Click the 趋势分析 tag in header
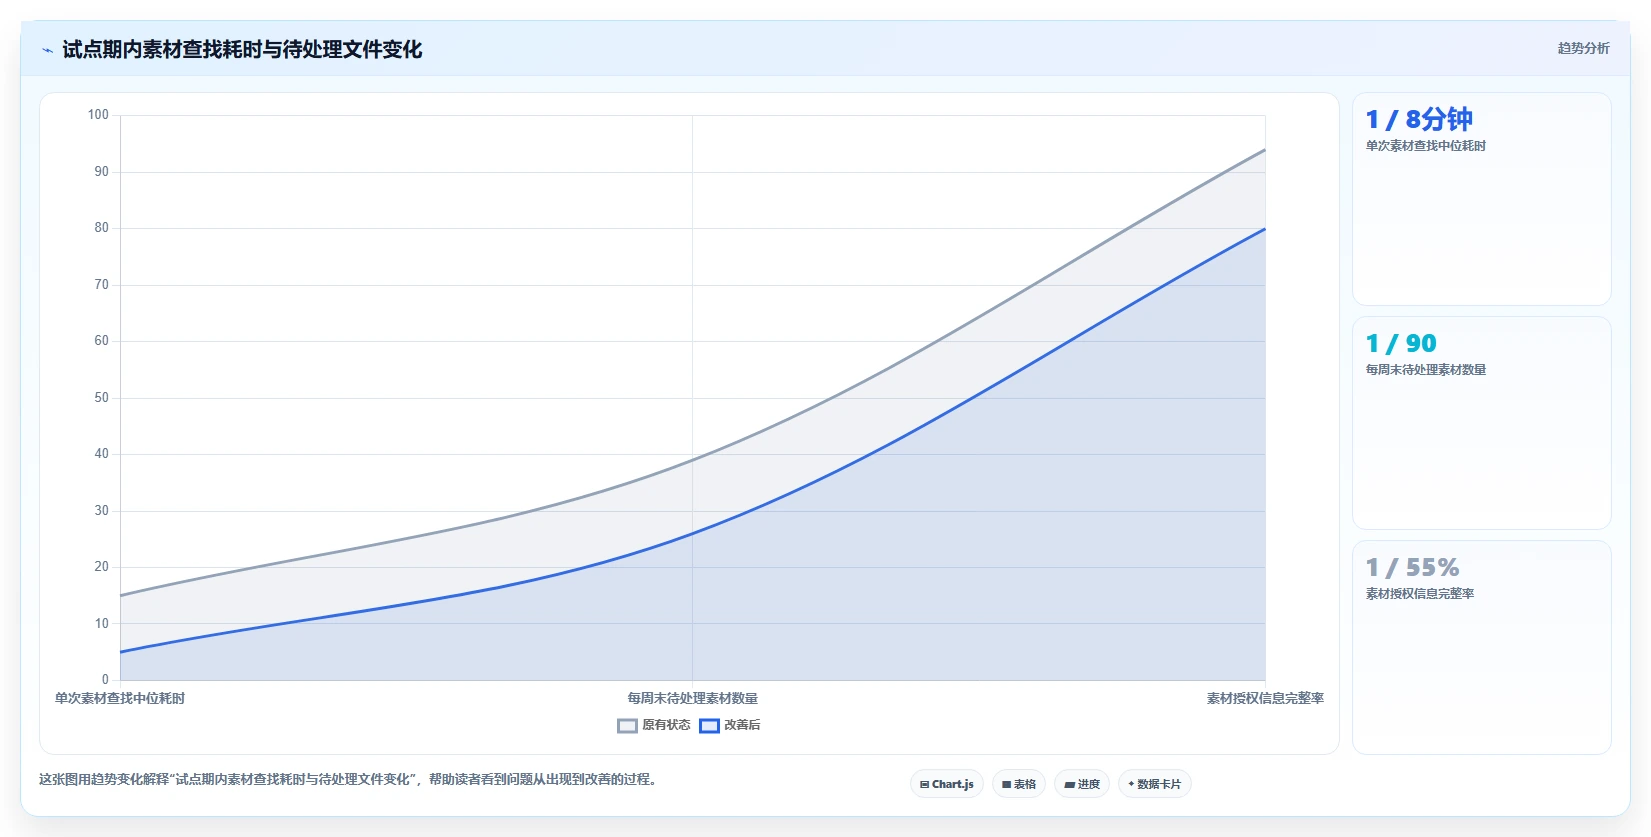The image size is (1651, 837). [x=1583, y=48]
